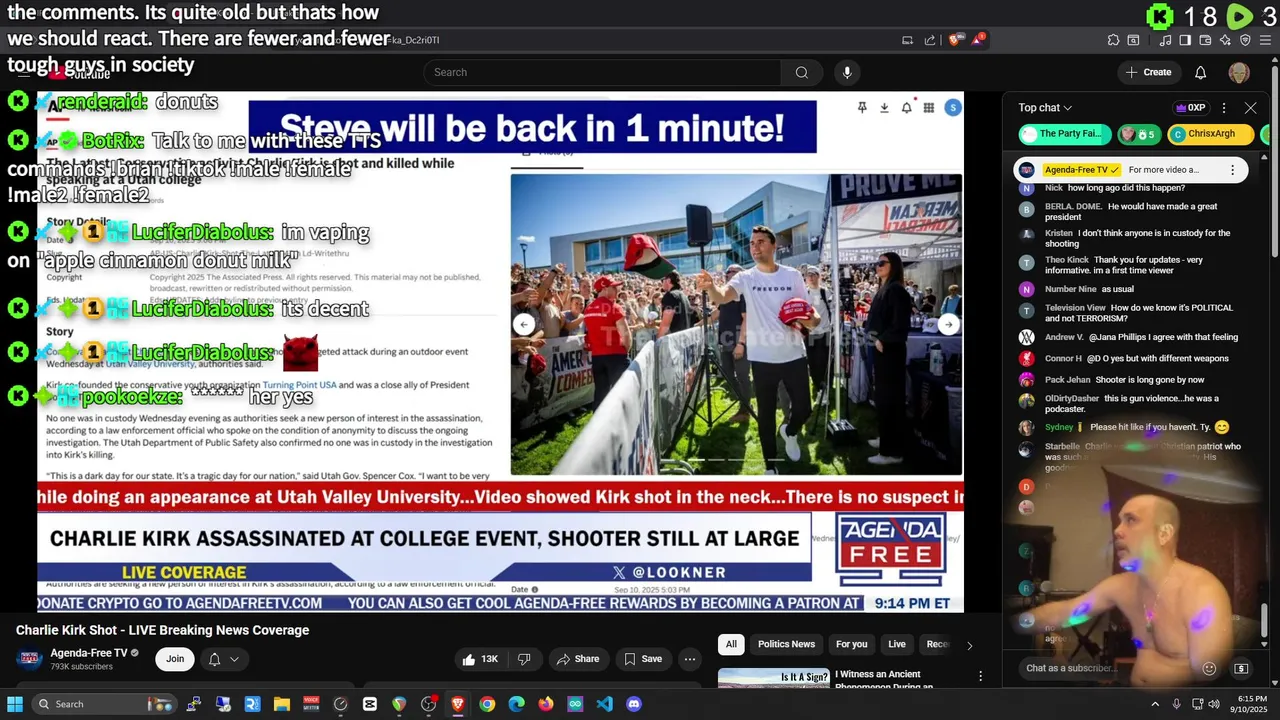Screen dimensions: 1280x720
Task: Click the install app icon in address bar
Action: (907, 40)
